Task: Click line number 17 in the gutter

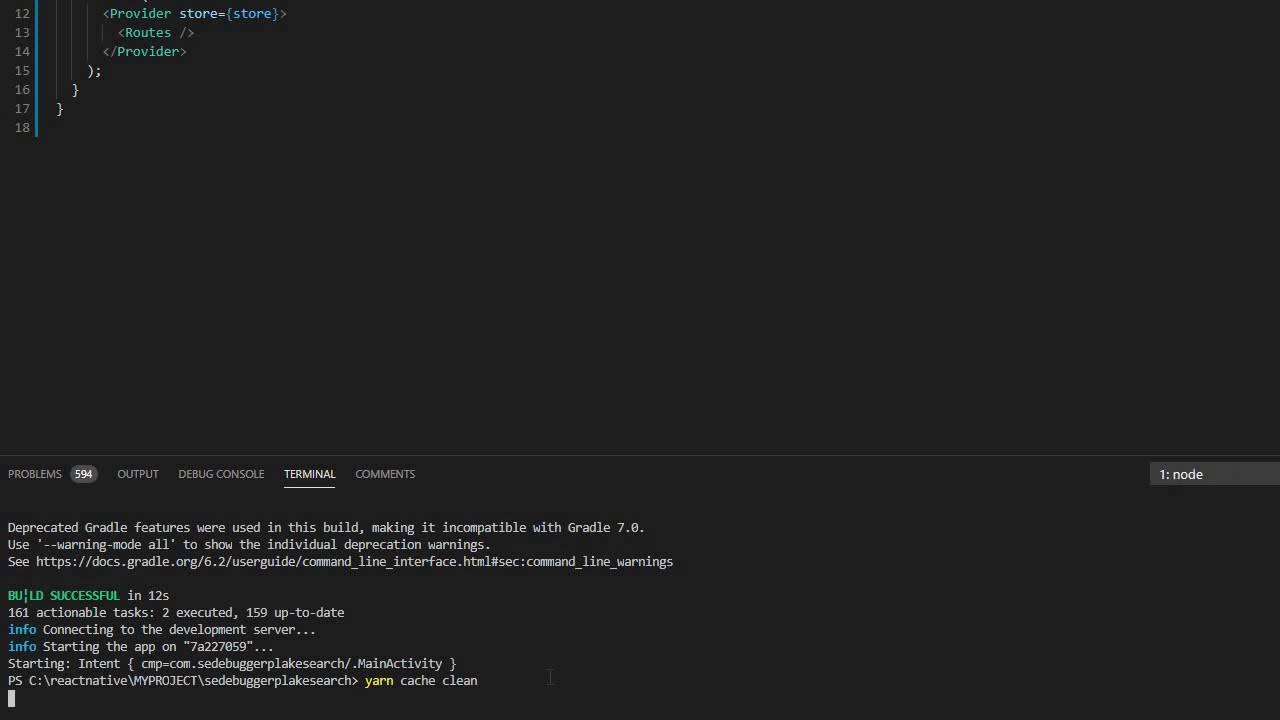Action: (x=22, y=109)
